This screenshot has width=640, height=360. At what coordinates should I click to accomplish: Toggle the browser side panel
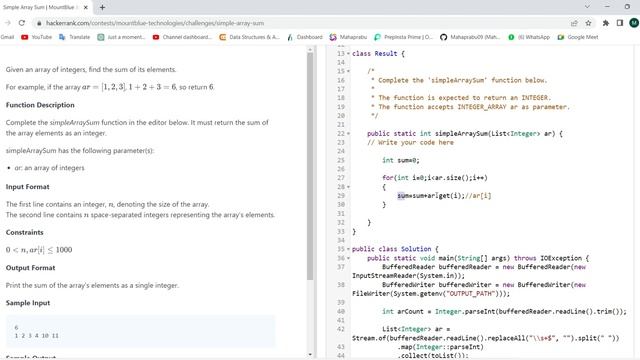[620, 23]
